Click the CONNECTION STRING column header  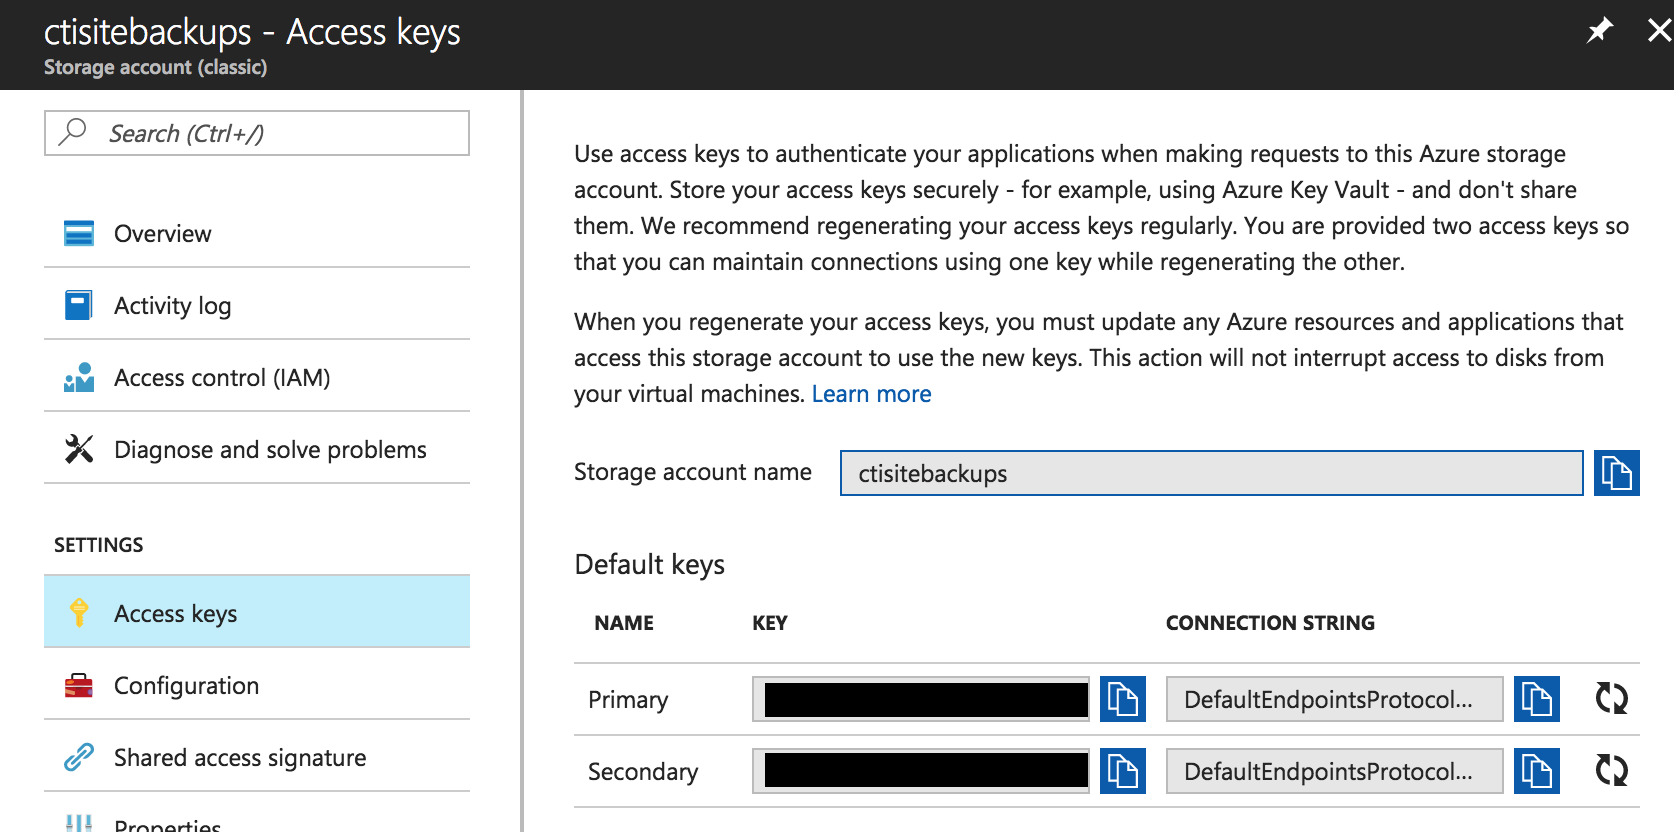click(1270, 623)
